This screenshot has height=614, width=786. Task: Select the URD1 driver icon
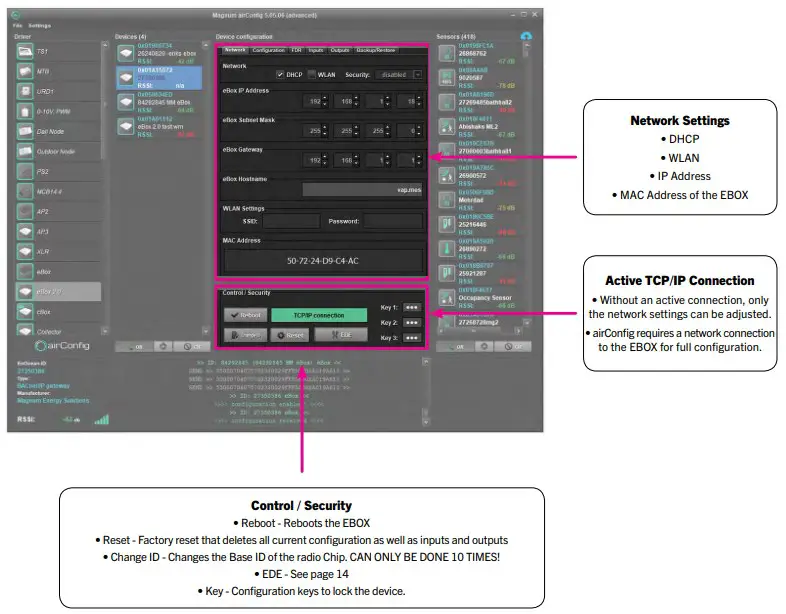click(25, 91)
